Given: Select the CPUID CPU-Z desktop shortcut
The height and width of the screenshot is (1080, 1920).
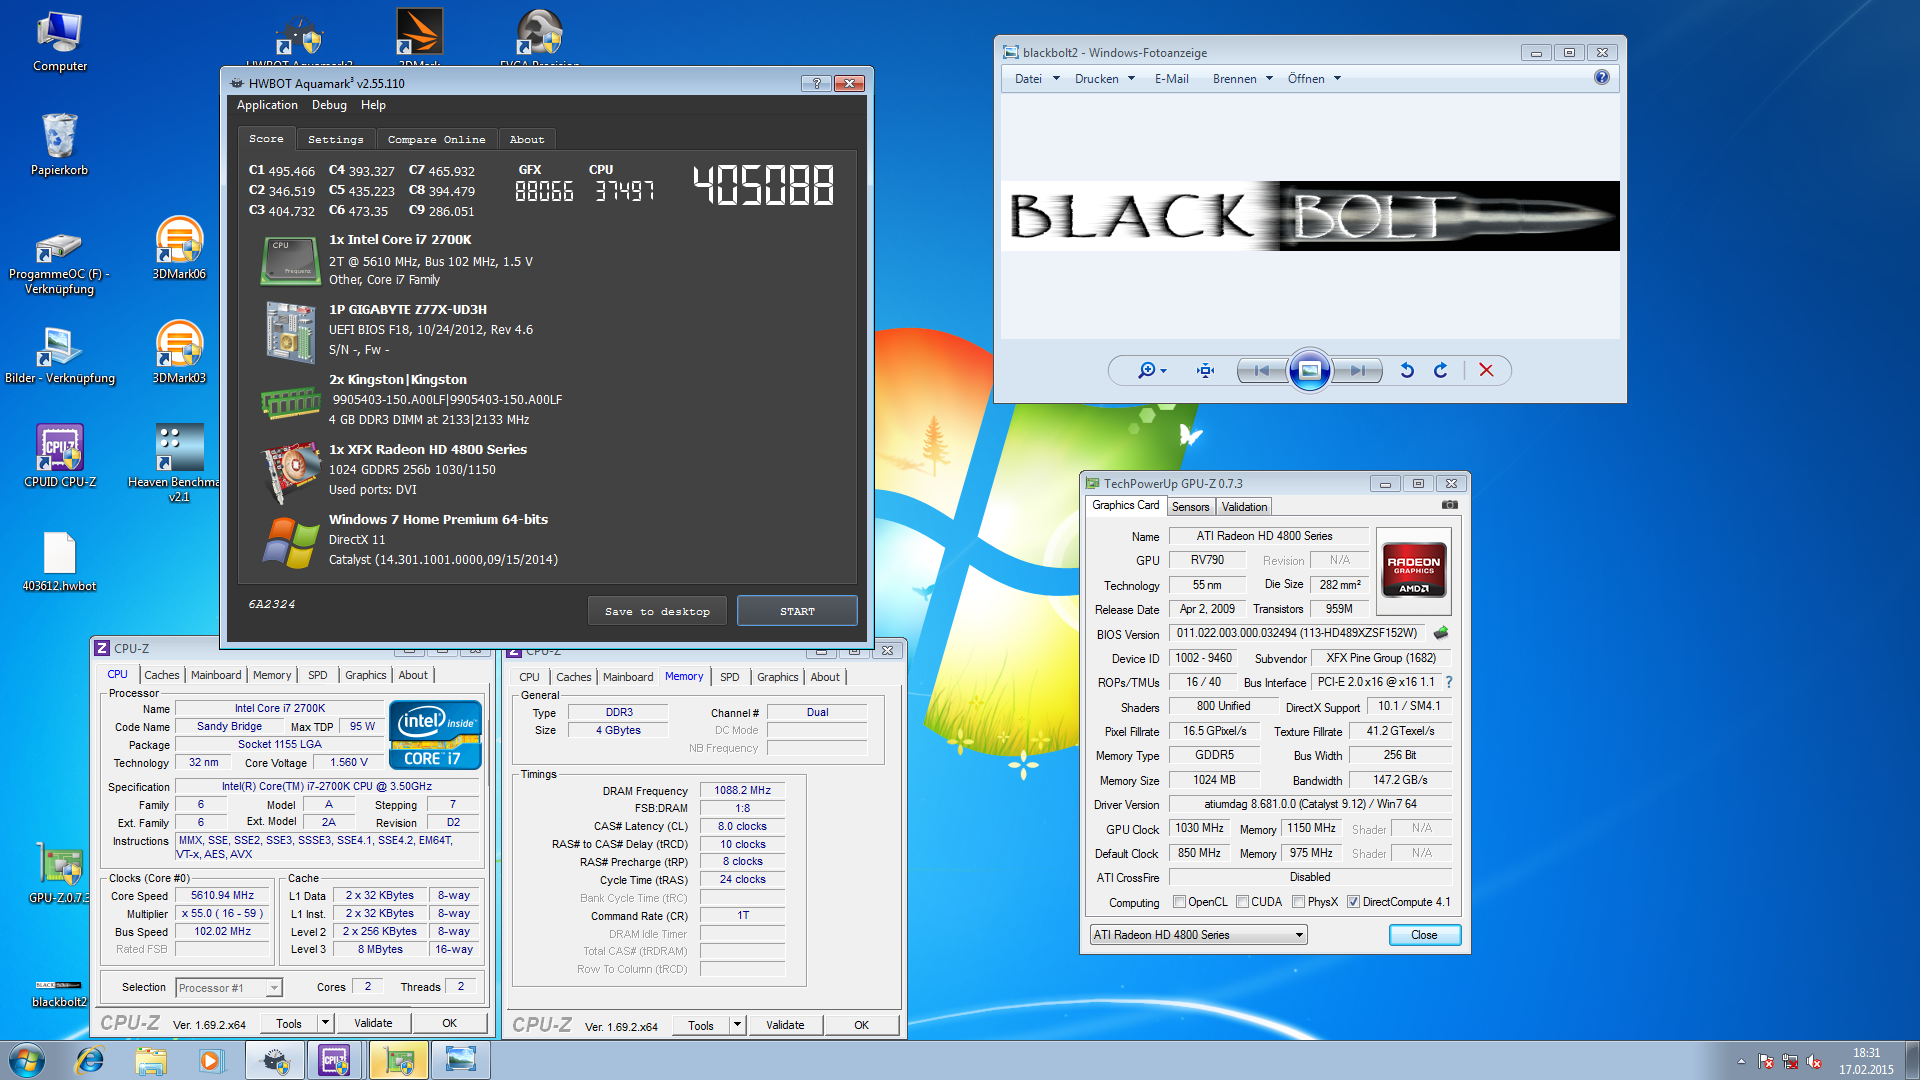Looking at the screenshot, I should pyautogui.click(x=60, y=456).
